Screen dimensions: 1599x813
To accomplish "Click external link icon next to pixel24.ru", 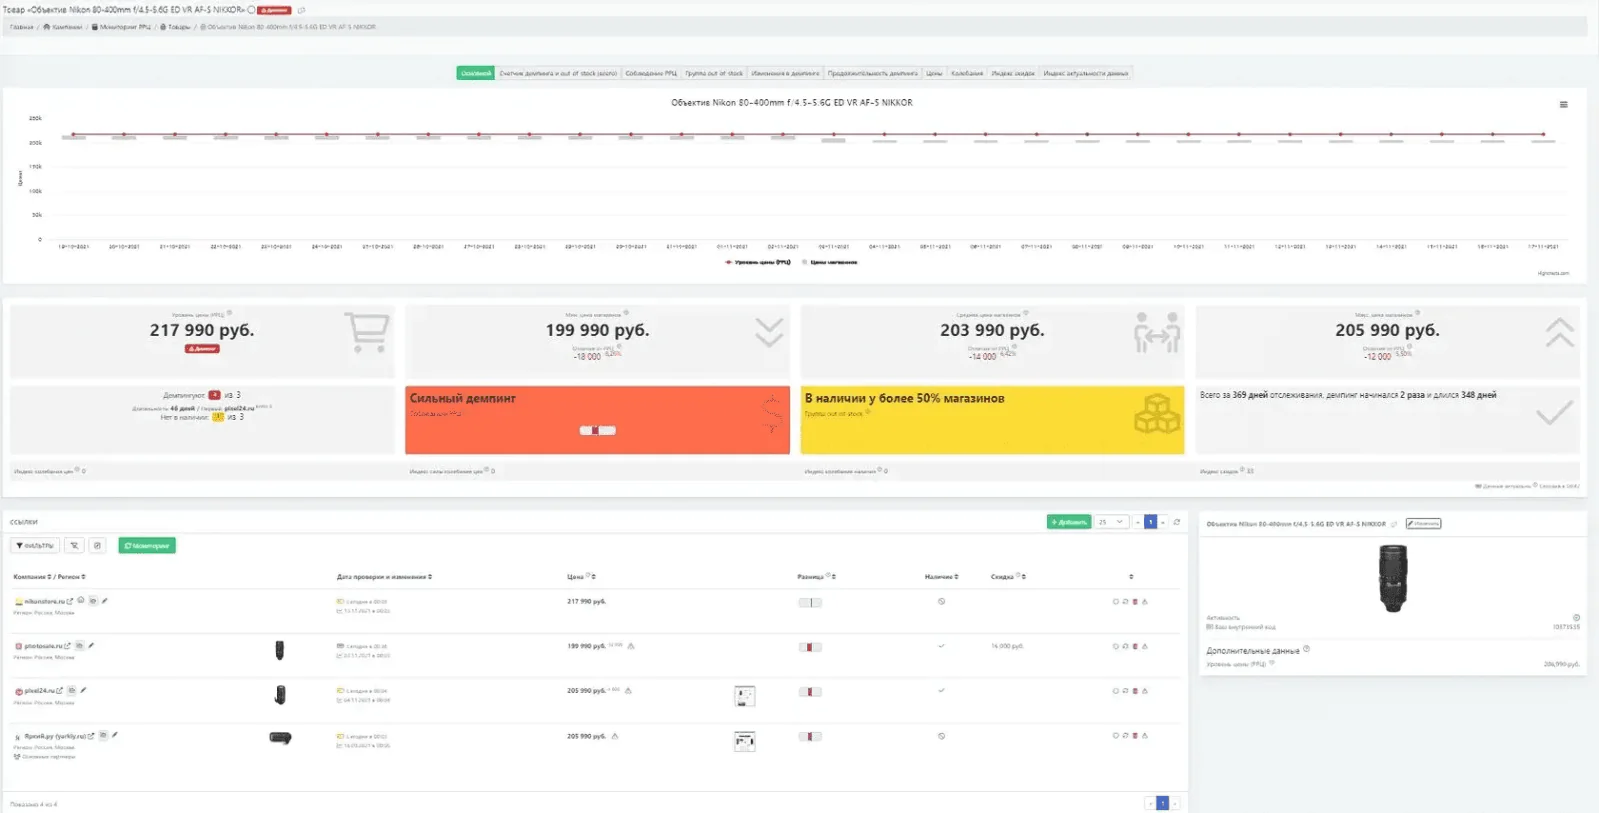I will point(60,691).
